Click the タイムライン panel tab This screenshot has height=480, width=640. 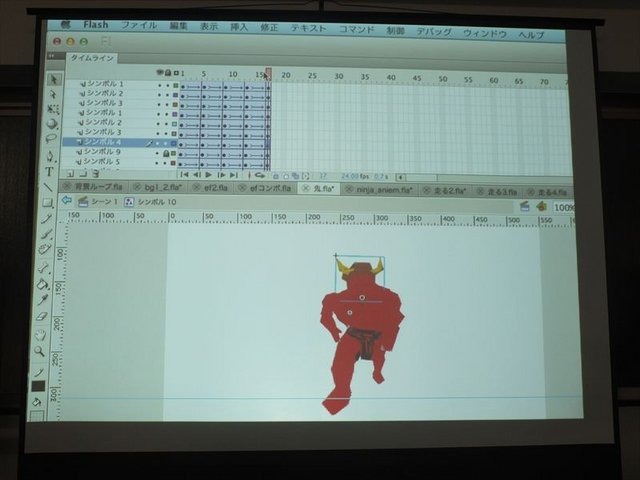click(92, 58)
